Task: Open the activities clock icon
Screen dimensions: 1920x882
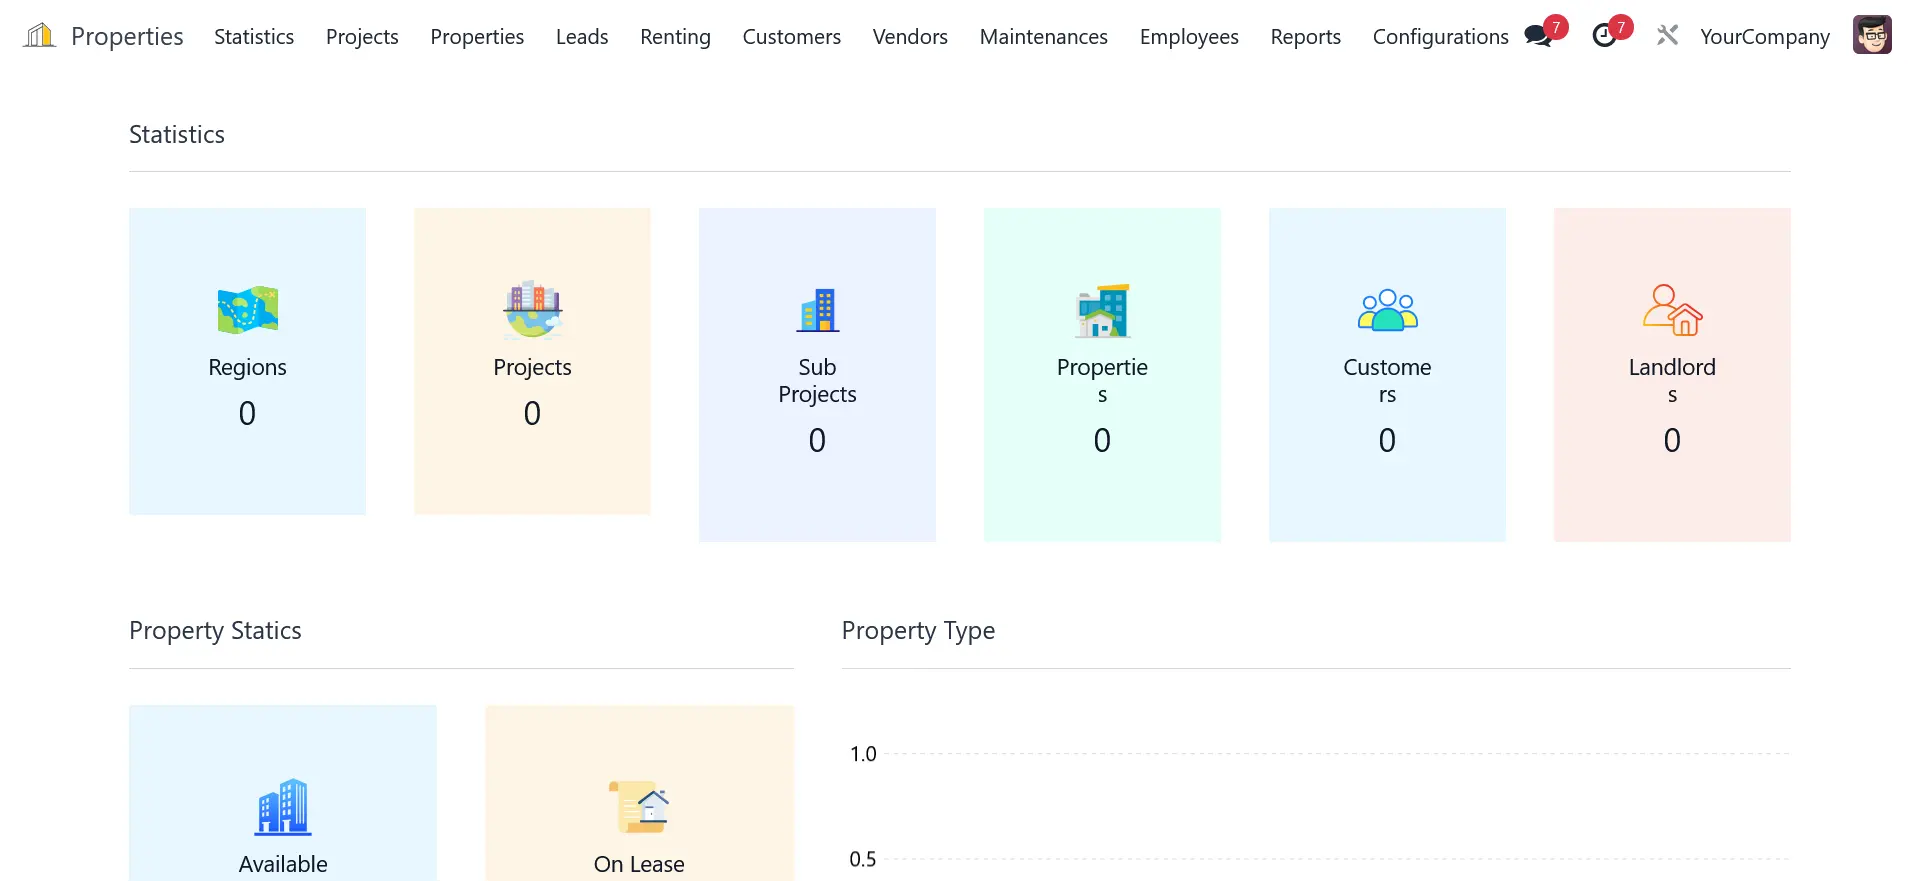Action: coord(1605,36)
